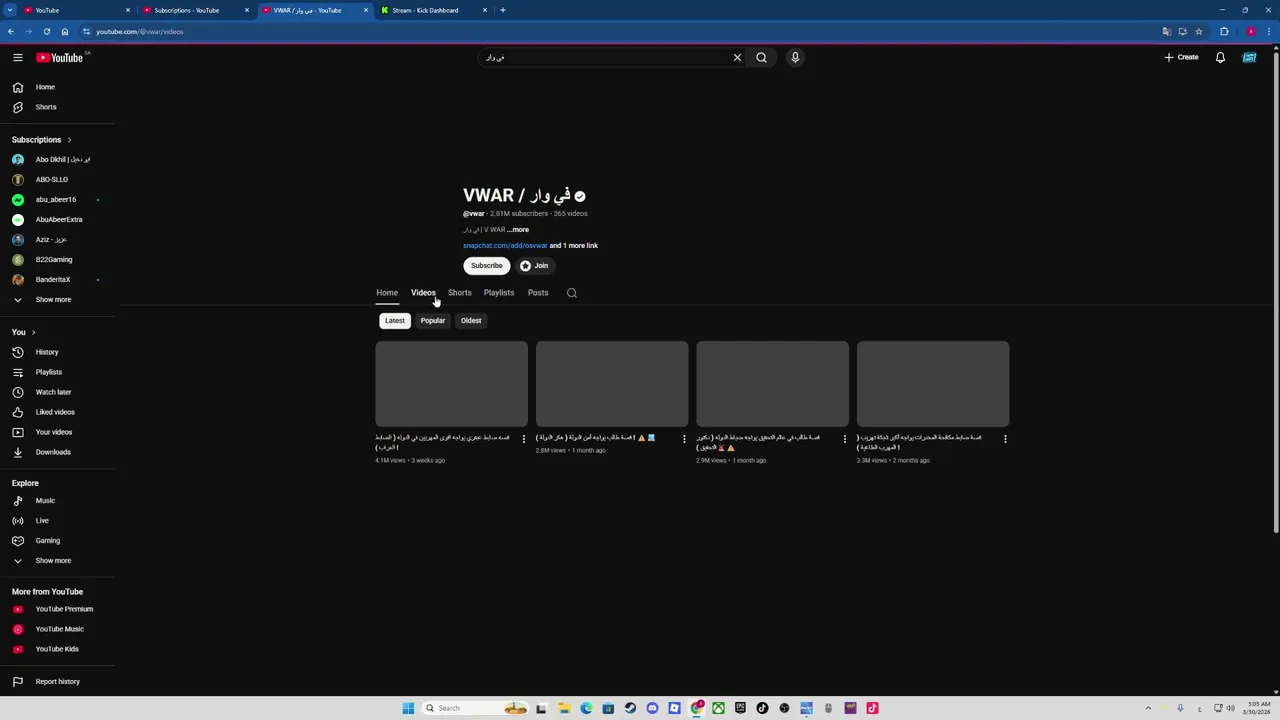Open Steam from the taskbar
This screenshot has height=720, width=1280.
point(630,708)
